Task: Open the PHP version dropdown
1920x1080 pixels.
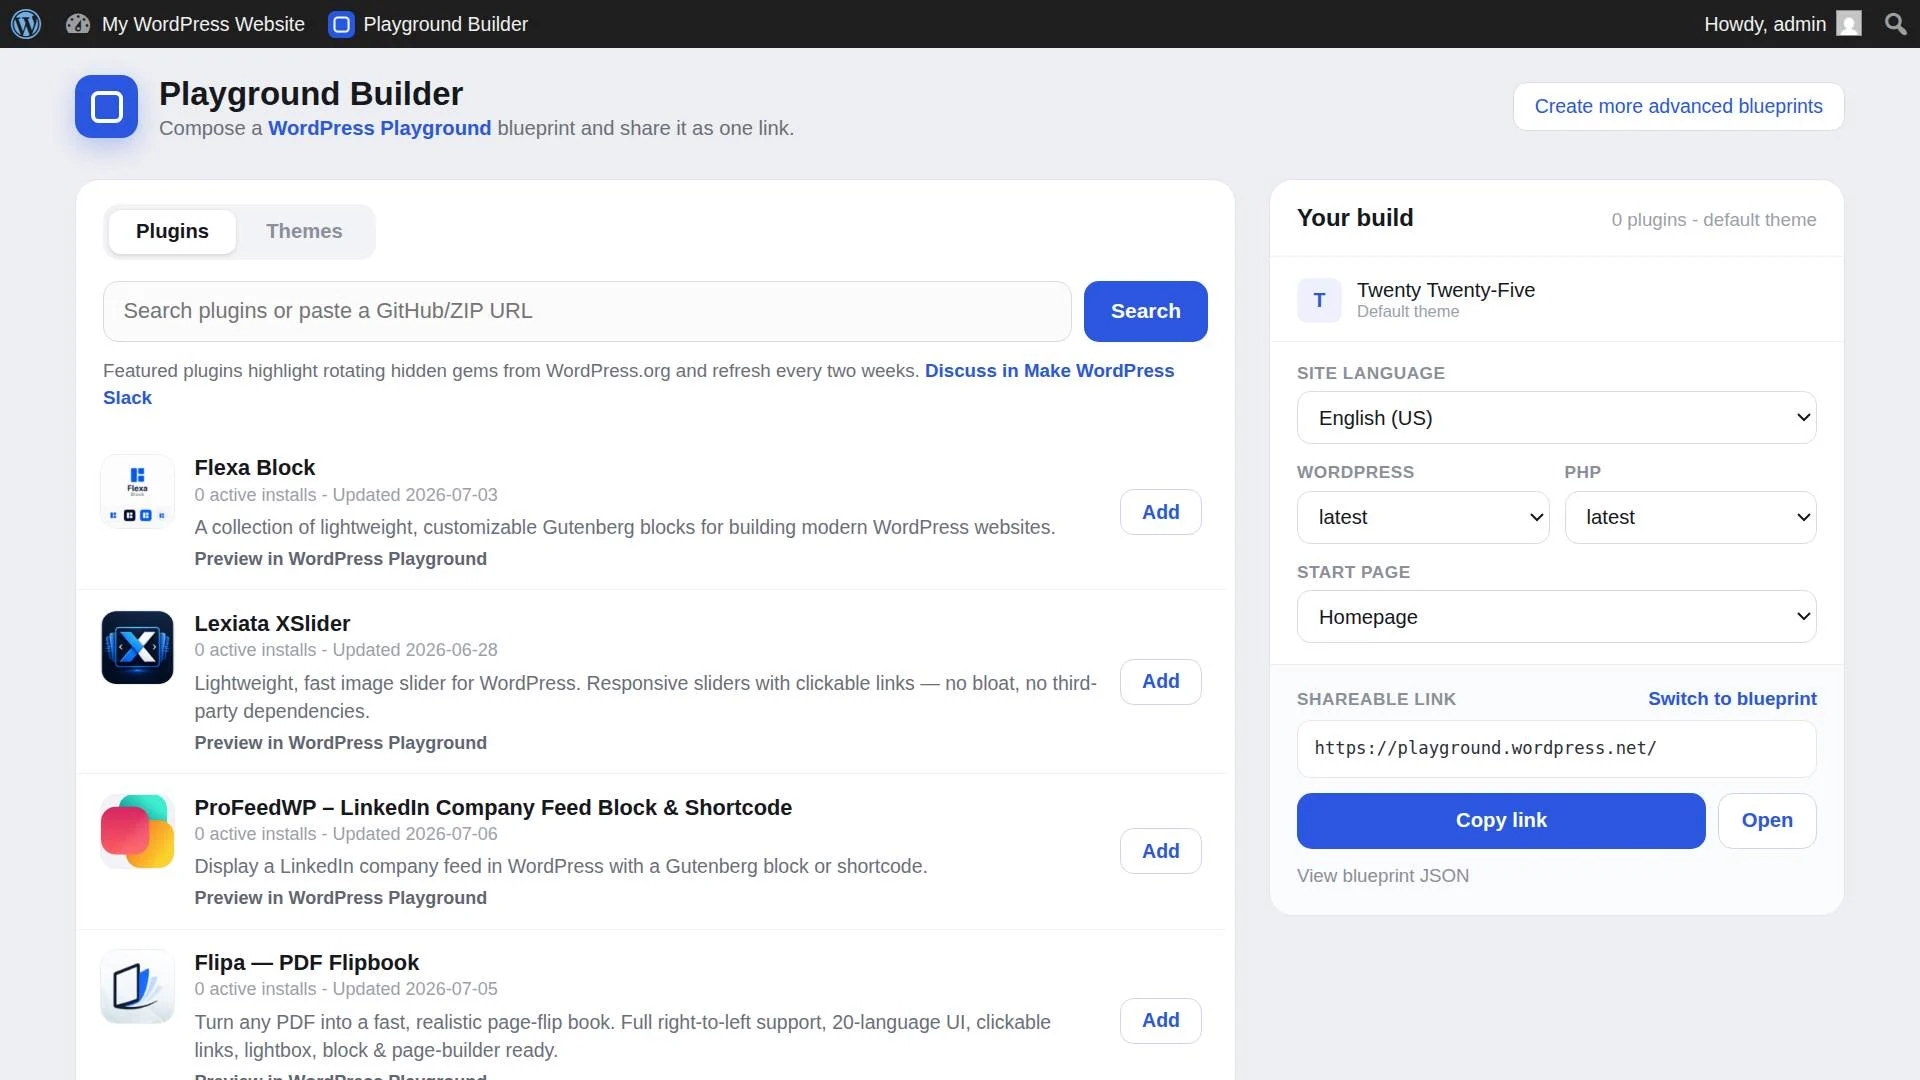Action: pos(1690,518)
